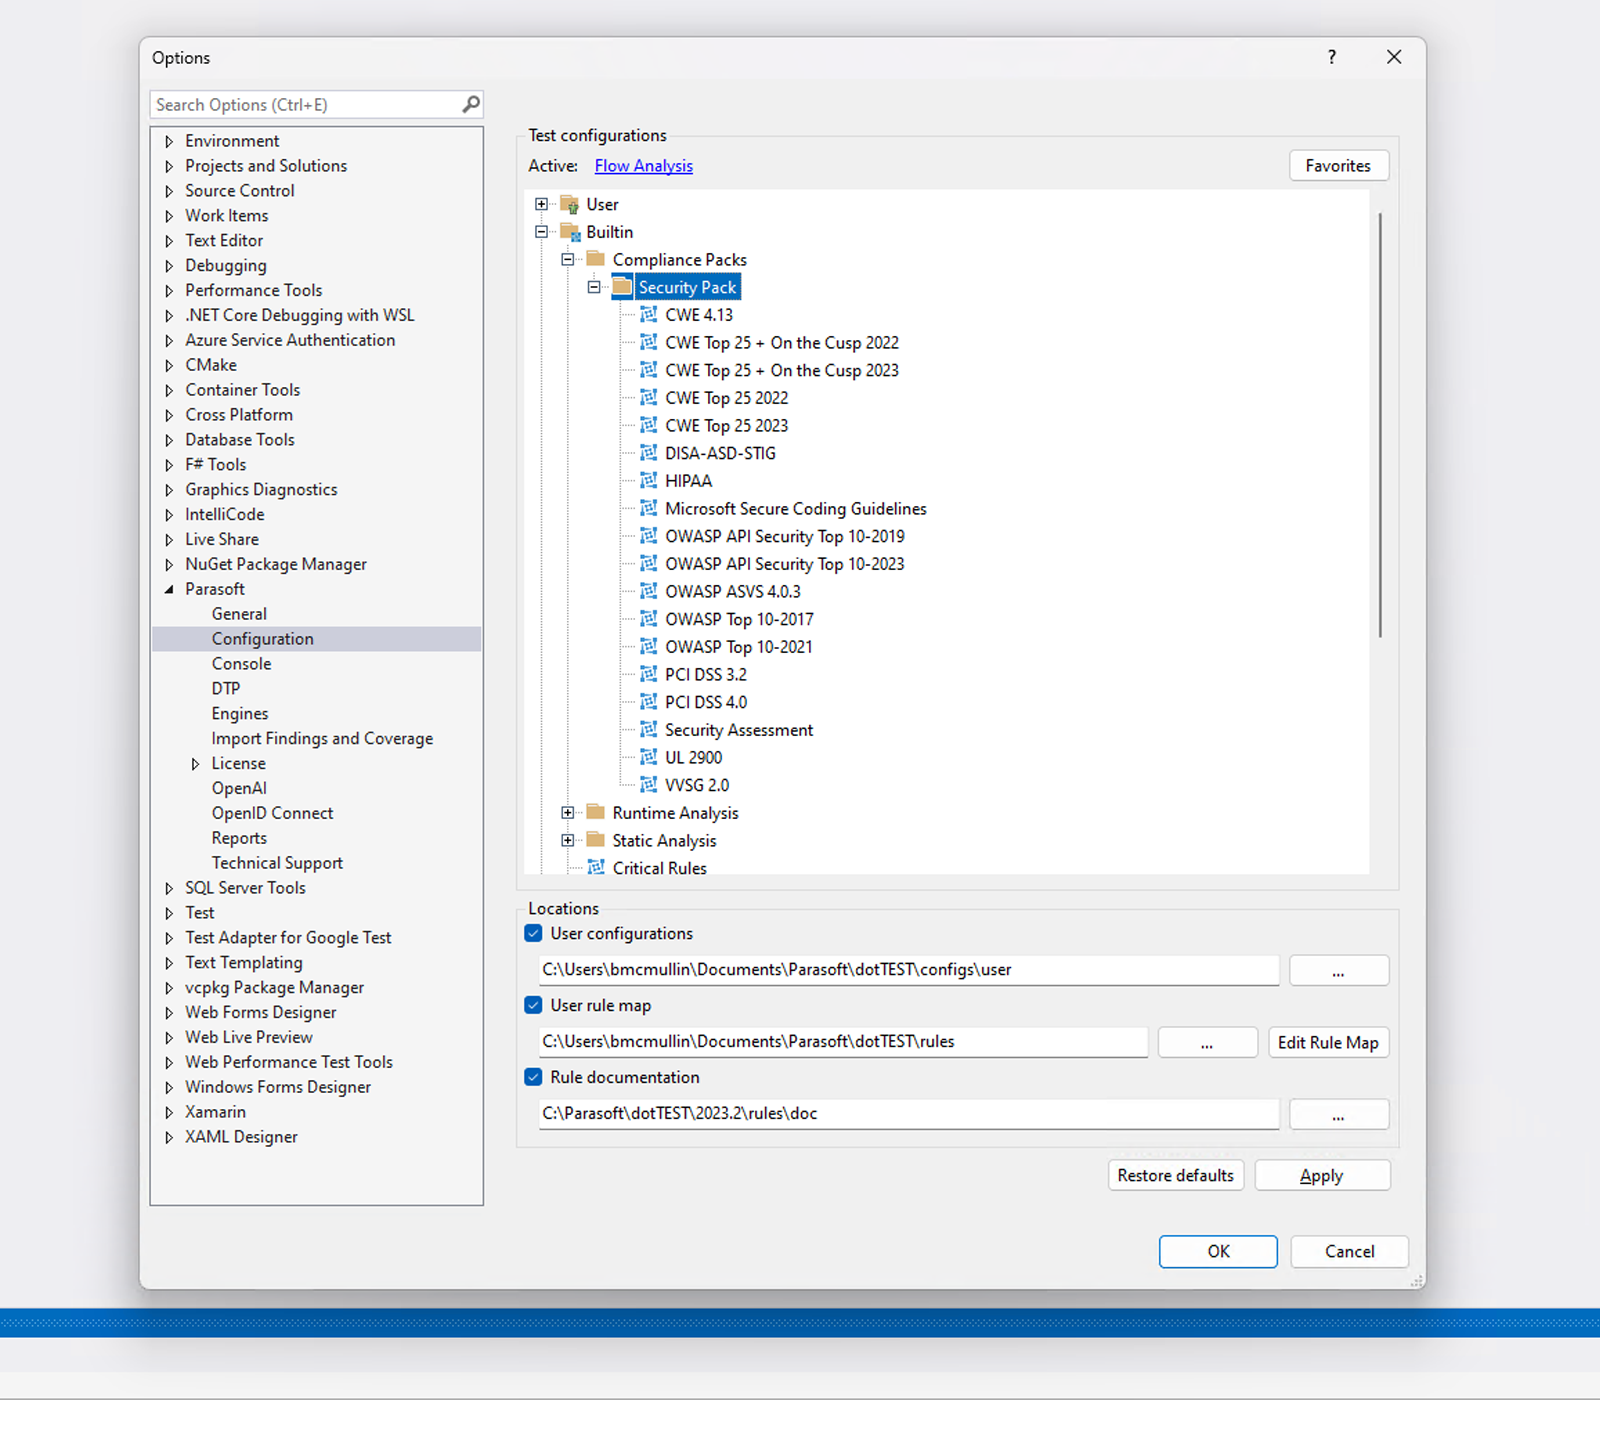Click Restore defaults button
1600x1432 pixels.
[1175, 1175]
